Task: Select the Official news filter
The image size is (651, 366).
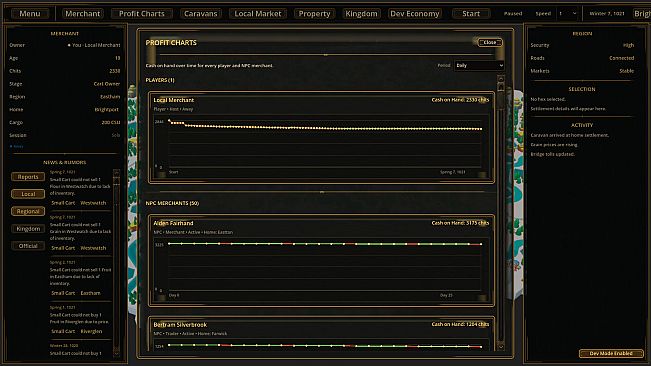Action: point(28,246)
